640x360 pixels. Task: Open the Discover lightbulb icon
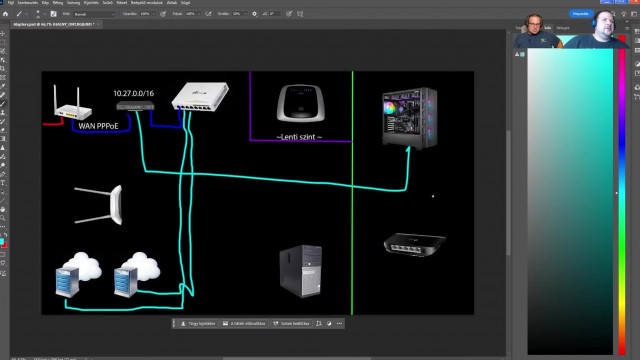click(624, 14)
